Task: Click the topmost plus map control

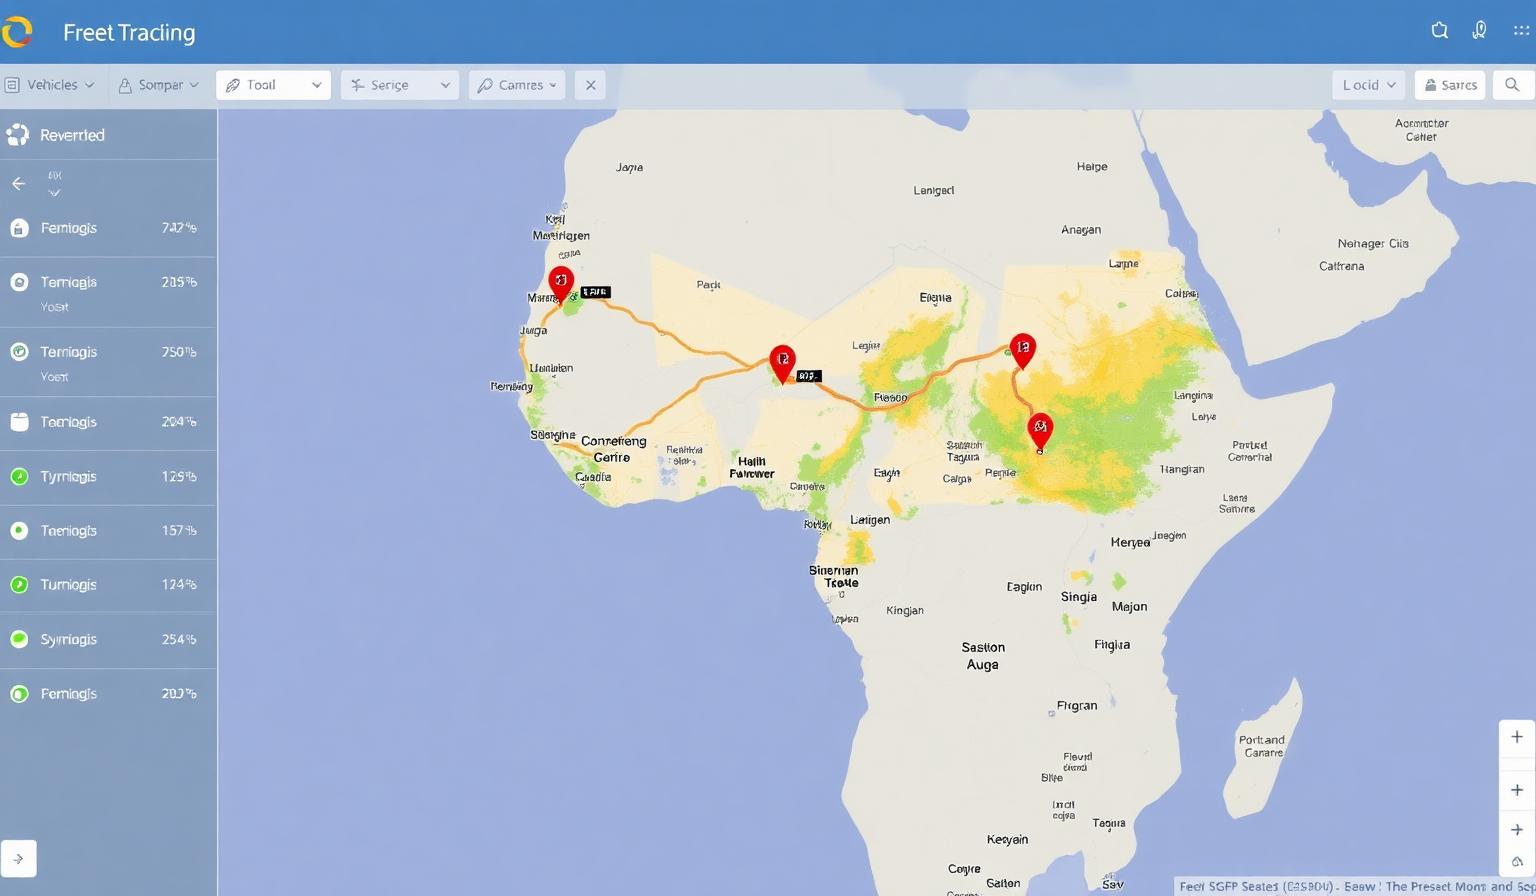Action: tap(1517, 737)
